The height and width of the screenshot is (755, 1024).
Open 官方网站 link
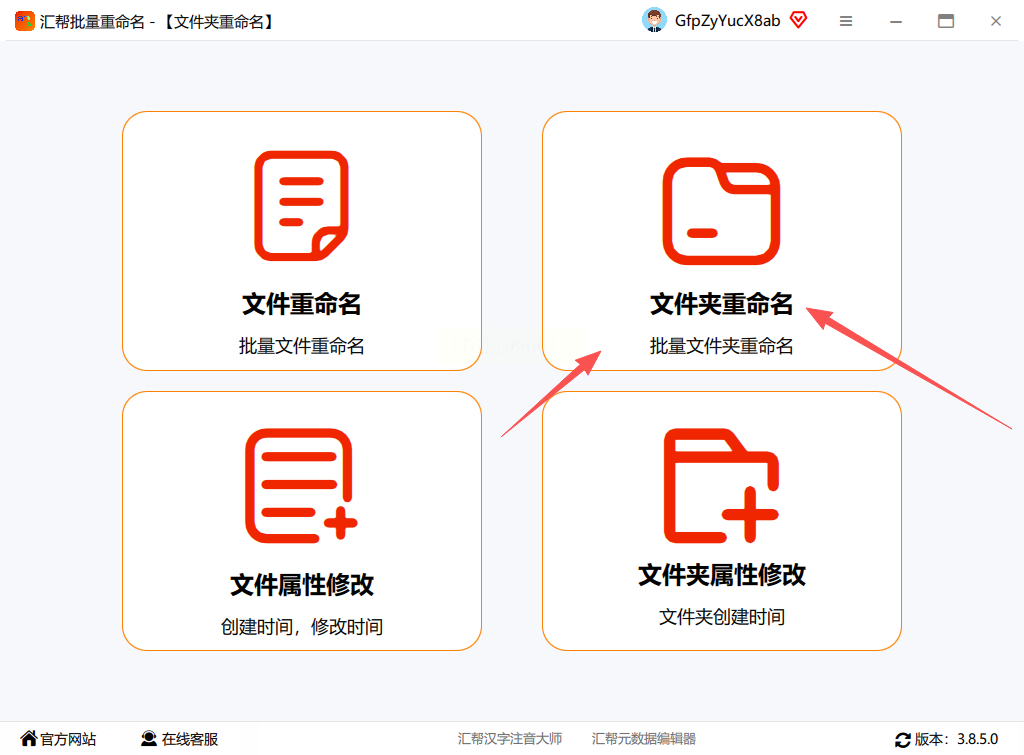click(x=68, y=739)
